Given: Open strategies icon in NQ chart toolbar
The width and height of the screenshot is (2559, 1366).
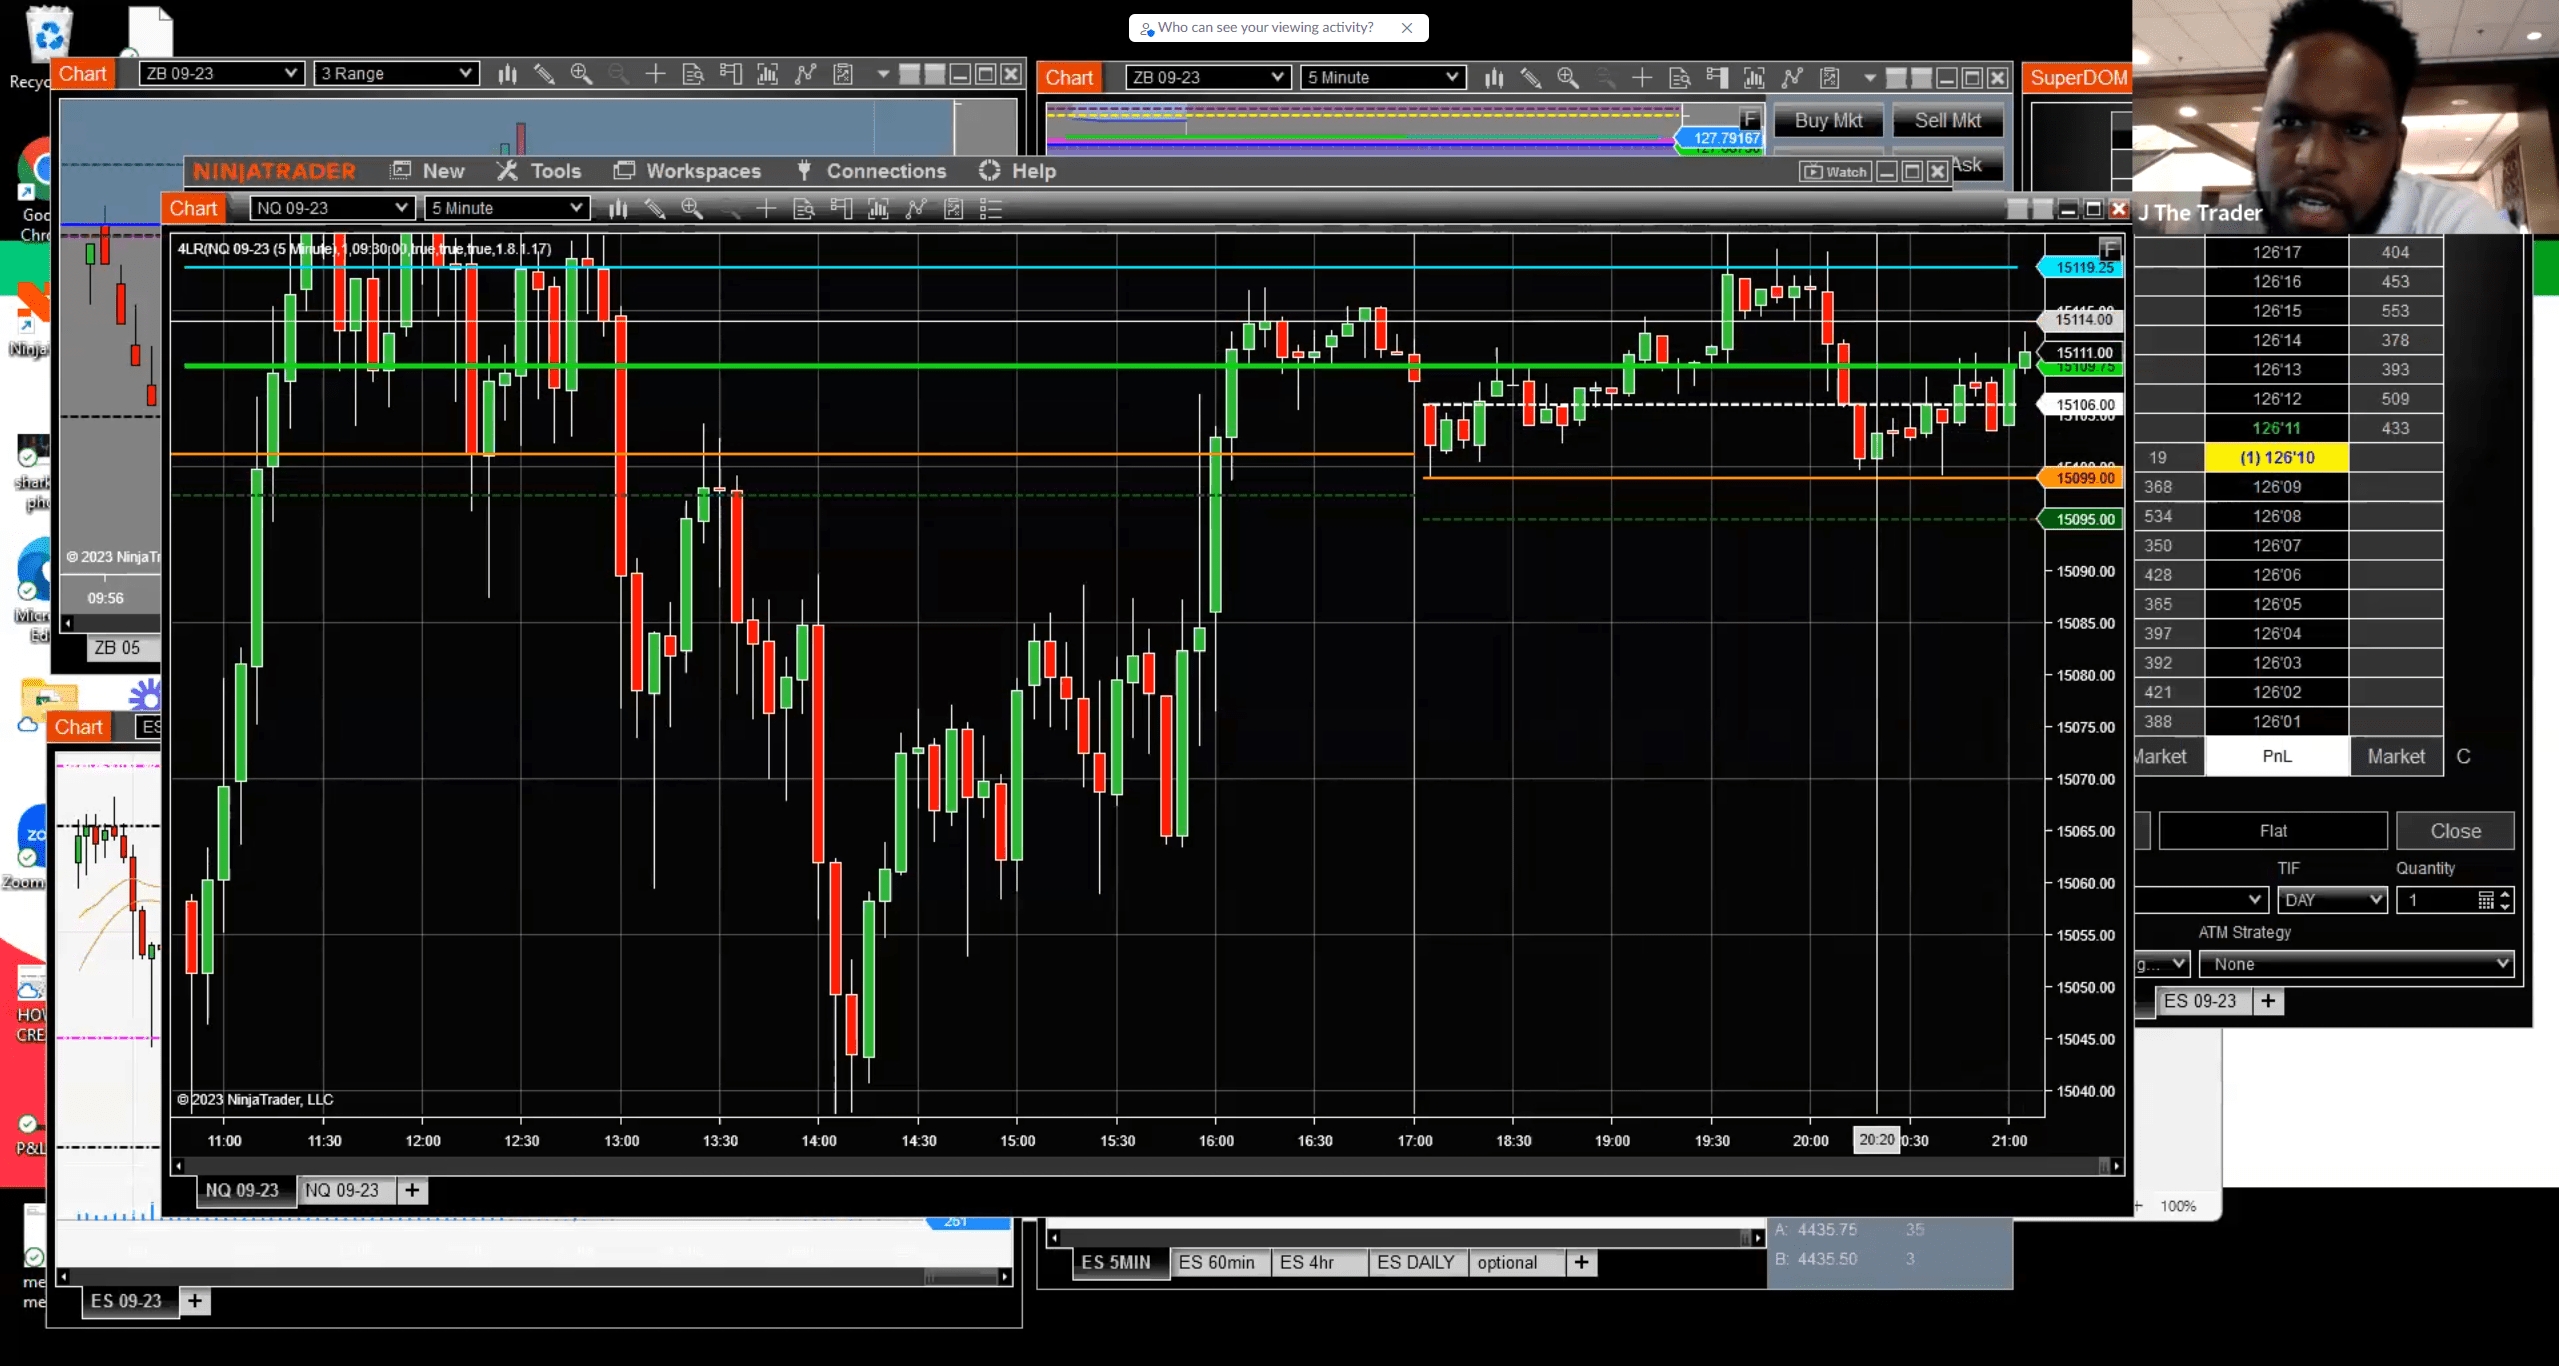Looking at the screenshot, I should (915, 208).
